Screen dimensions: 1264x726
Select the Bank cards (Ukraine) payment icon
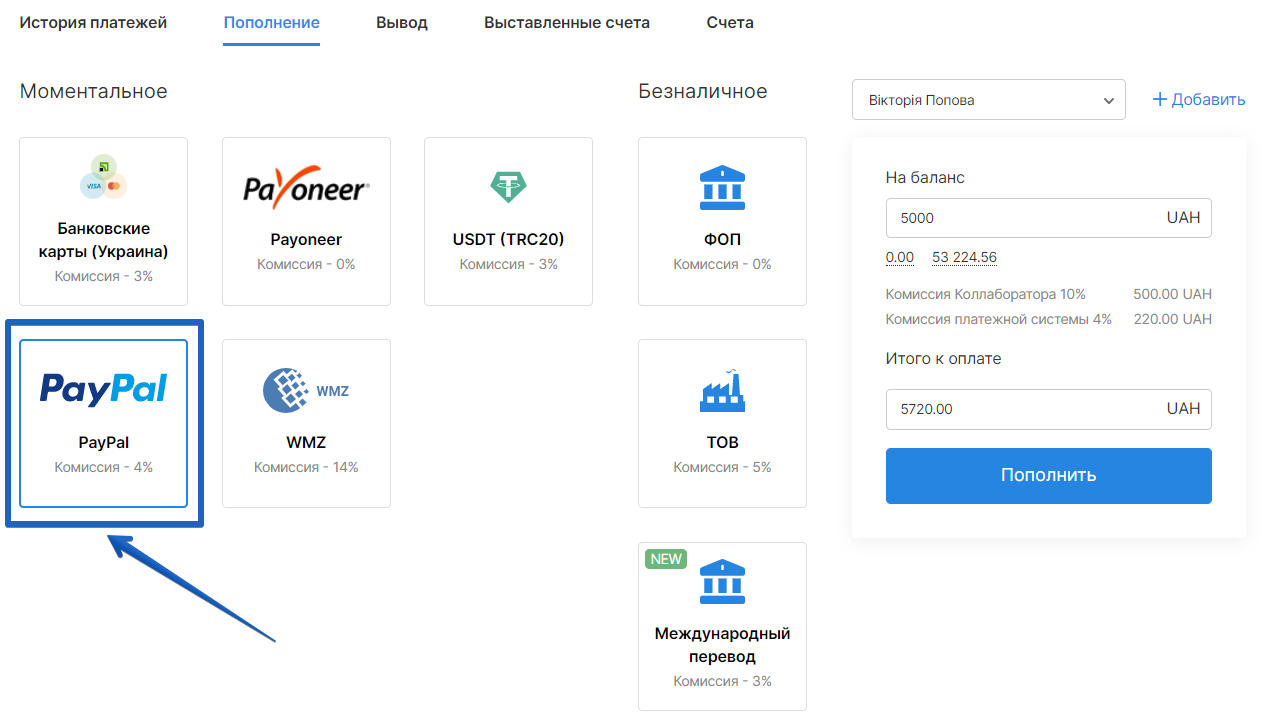[x=103, y=177]
